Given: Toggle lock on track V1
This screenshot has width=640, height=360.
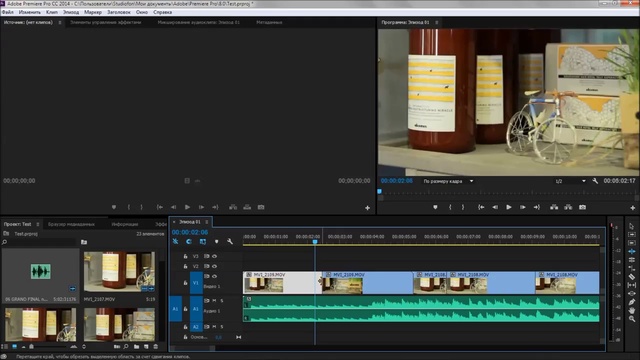Looking at the screenshot, I should tap(185, 282).
